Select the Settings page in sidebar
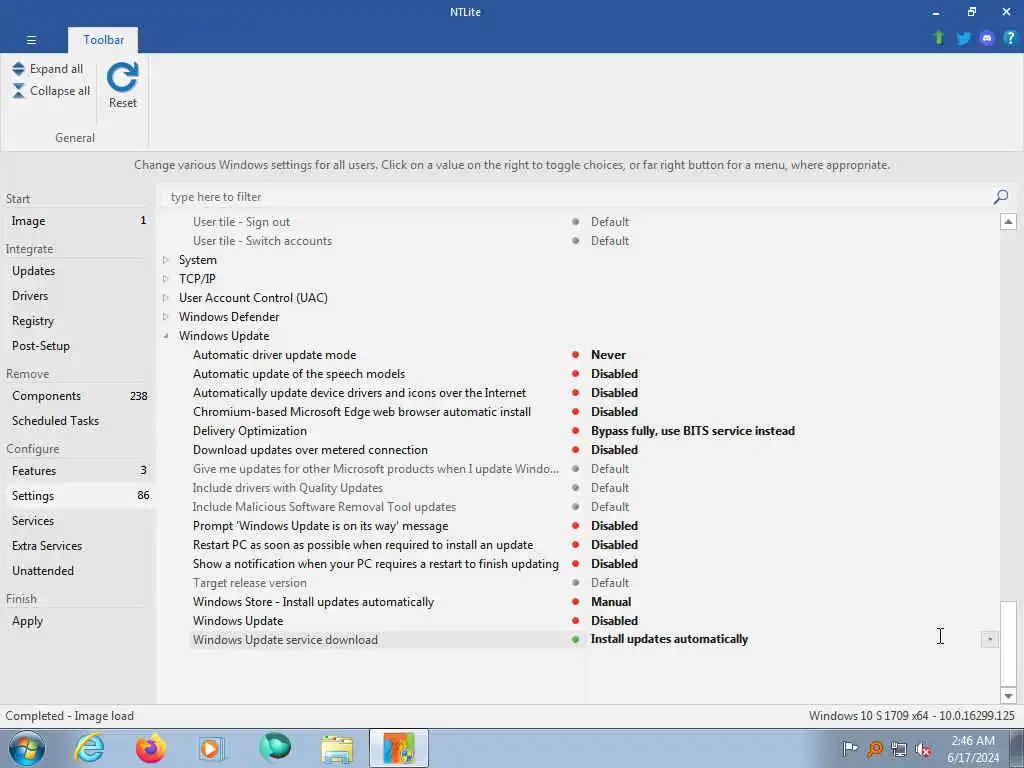Screen dimensions: 1024x768 78,496
